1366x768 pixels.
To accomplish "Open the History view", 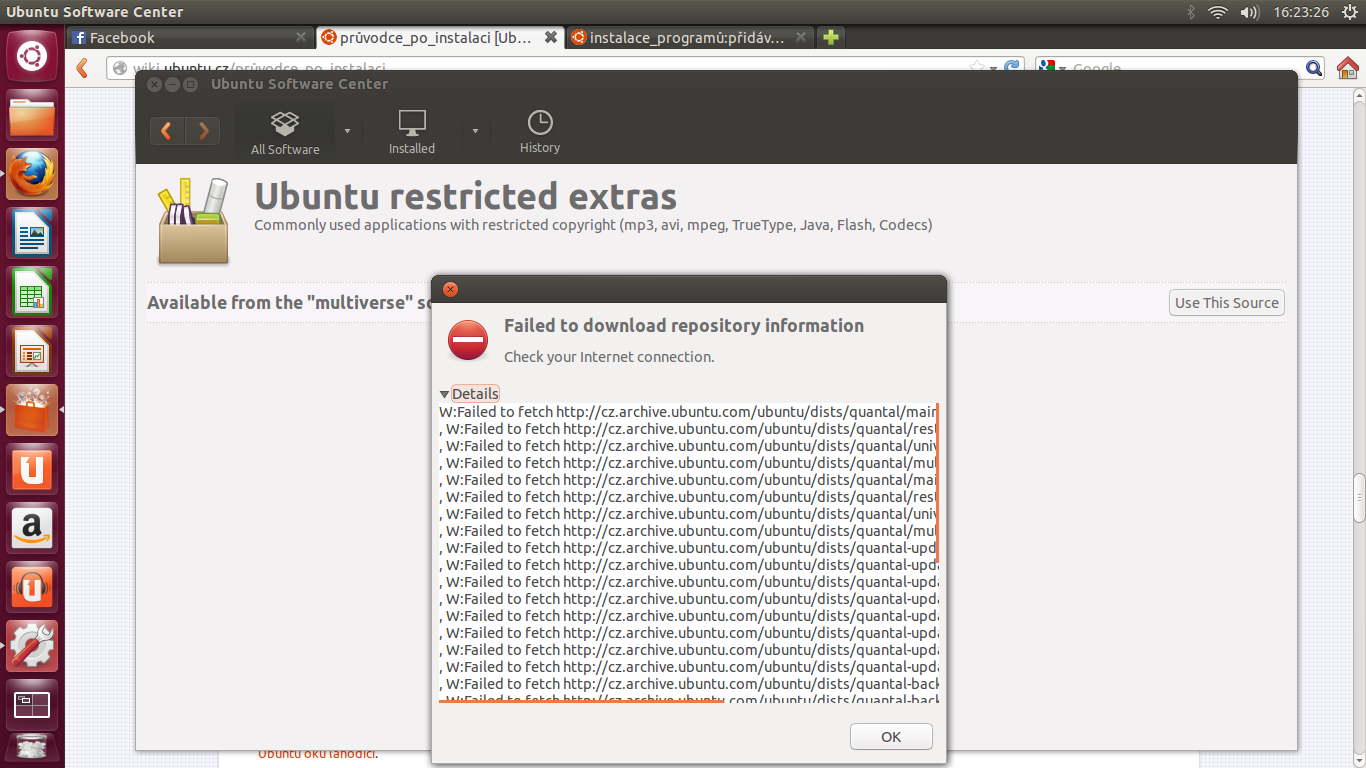I will tap(540, 133).
